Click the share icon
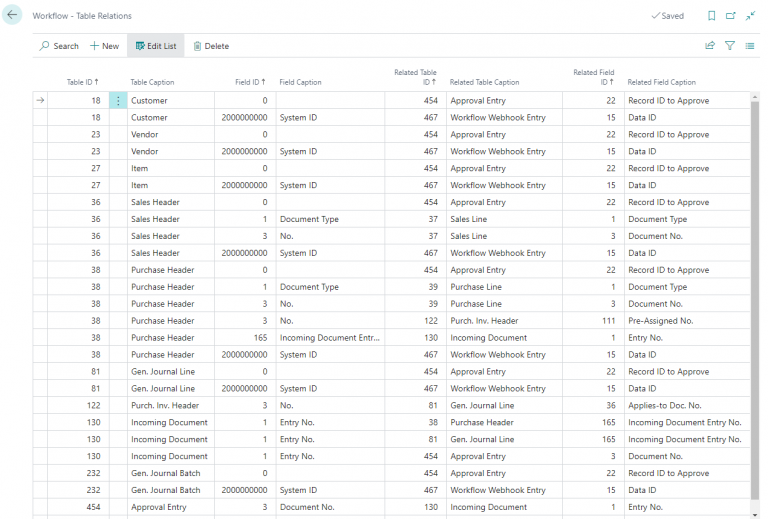Viewport: 768px width, 519px height. click(x=710, y=46)
